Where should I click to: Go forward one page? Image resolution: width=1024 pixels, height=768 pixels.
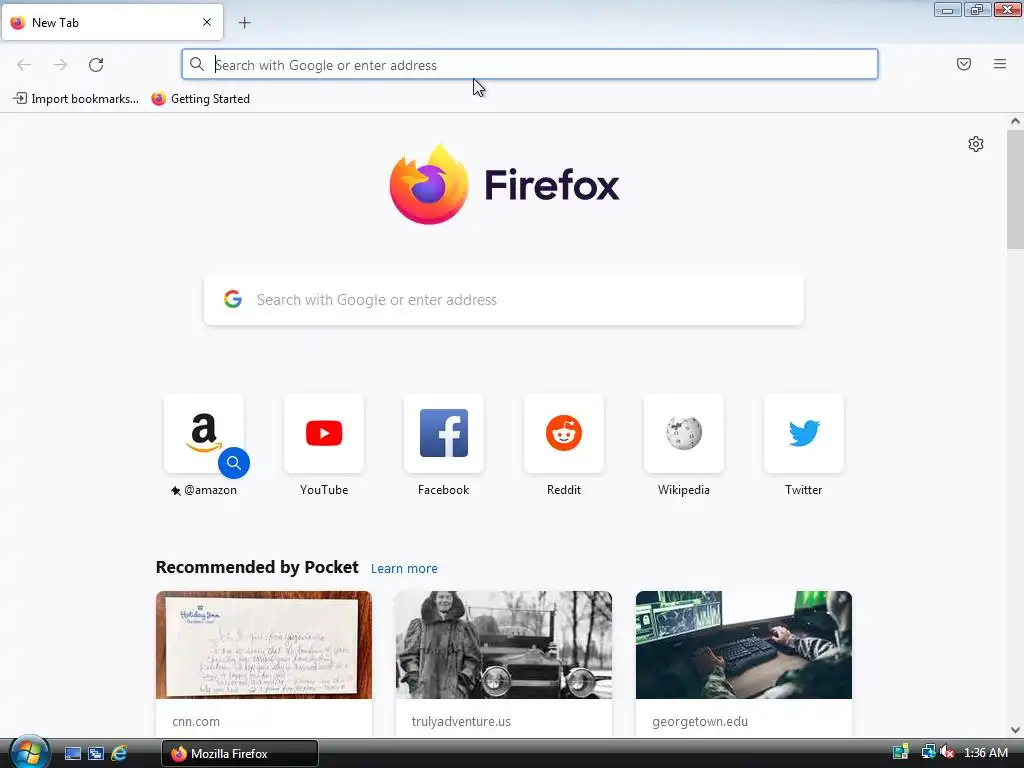click(60, 65)
